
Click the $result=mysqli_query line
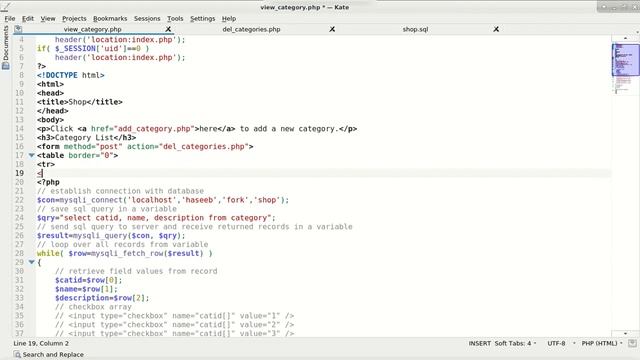tap(111, 236)
